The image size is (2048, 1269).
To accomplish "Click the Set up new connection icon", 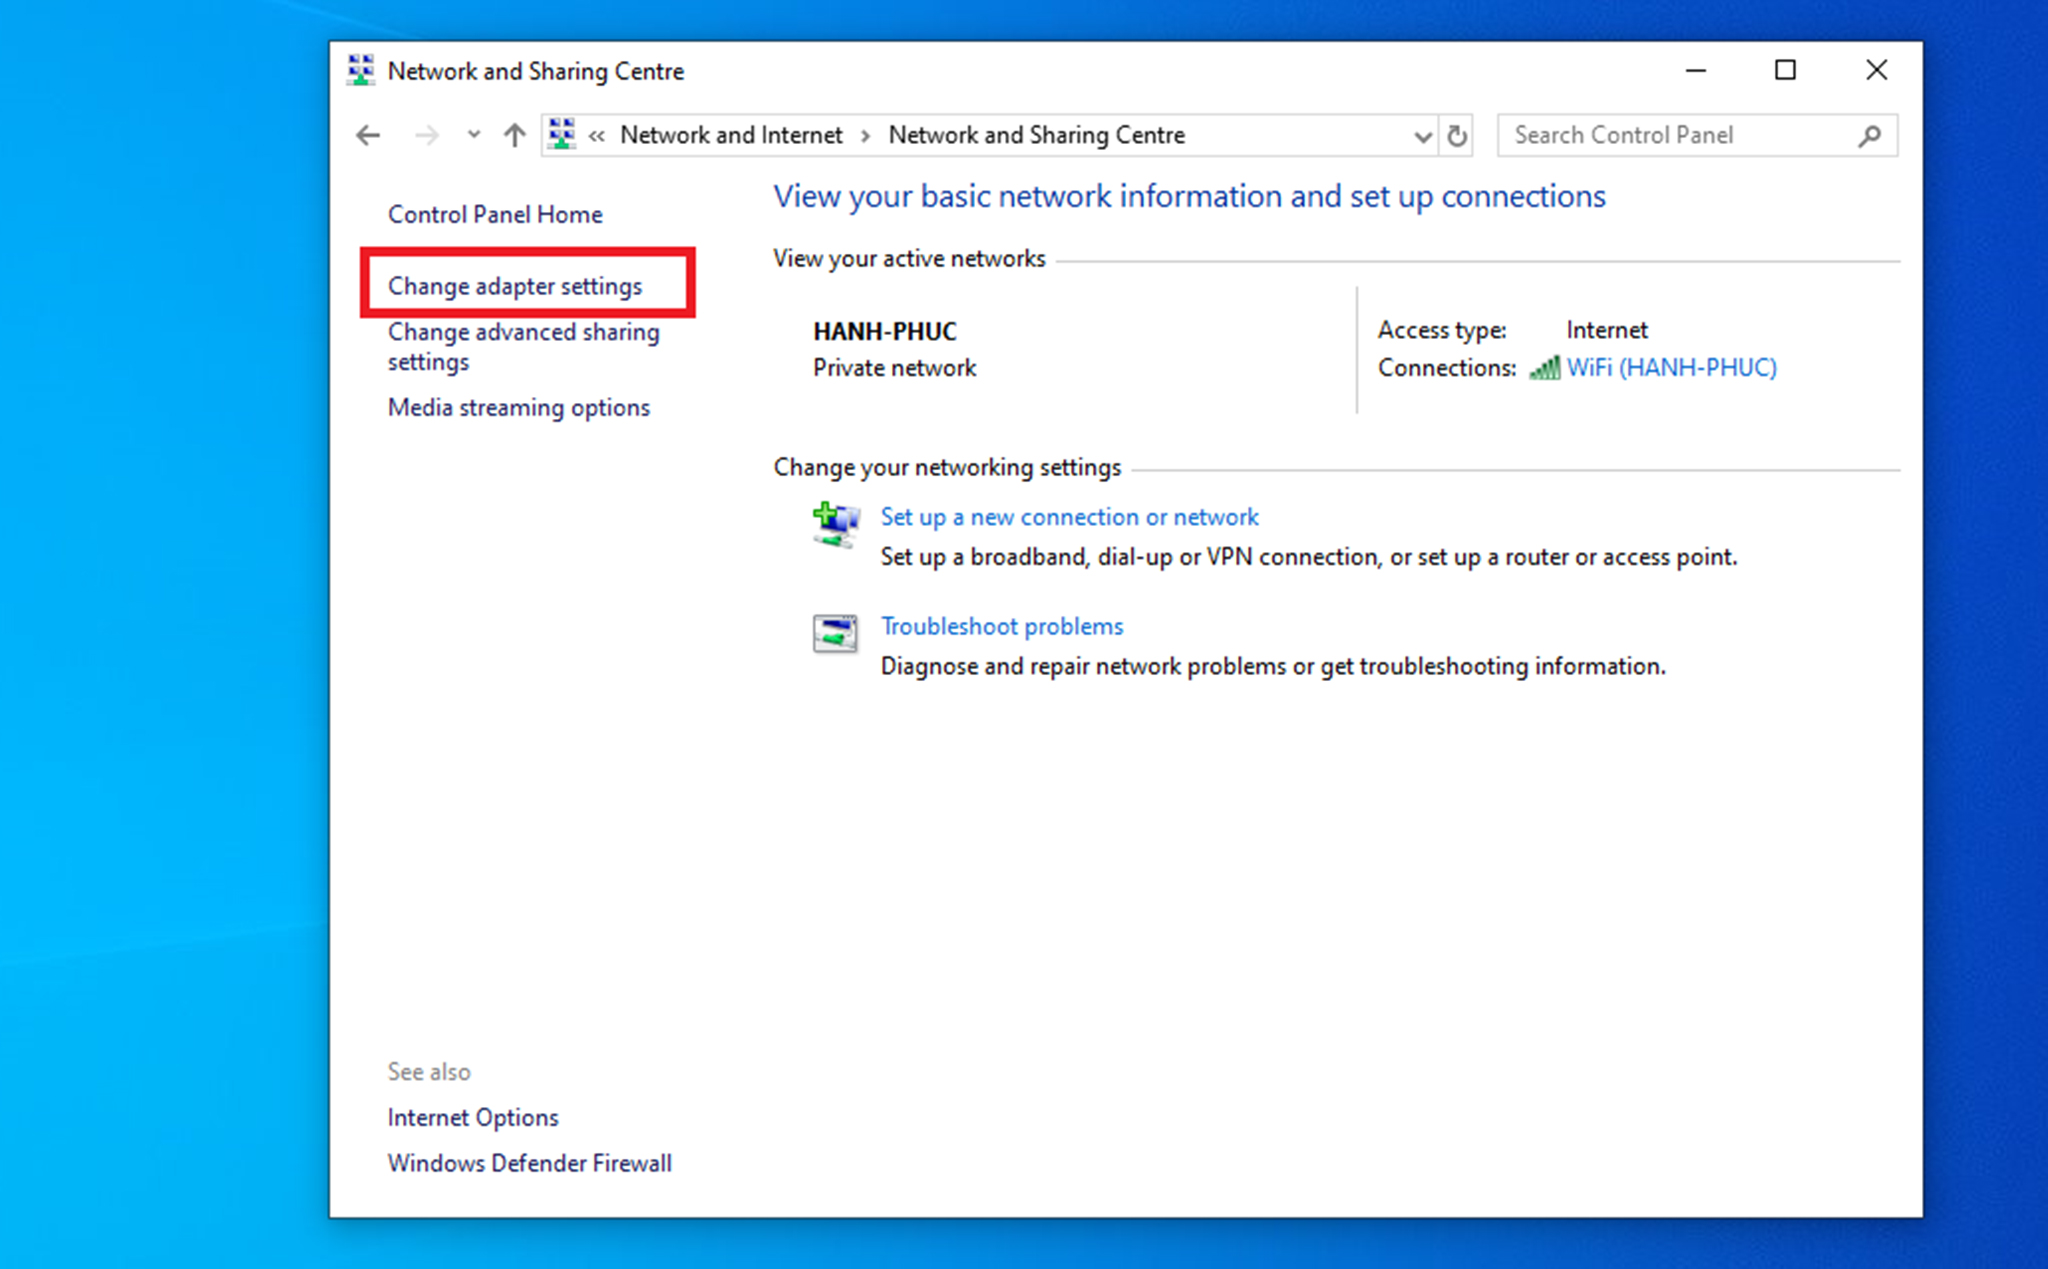I will pos(834,528).
